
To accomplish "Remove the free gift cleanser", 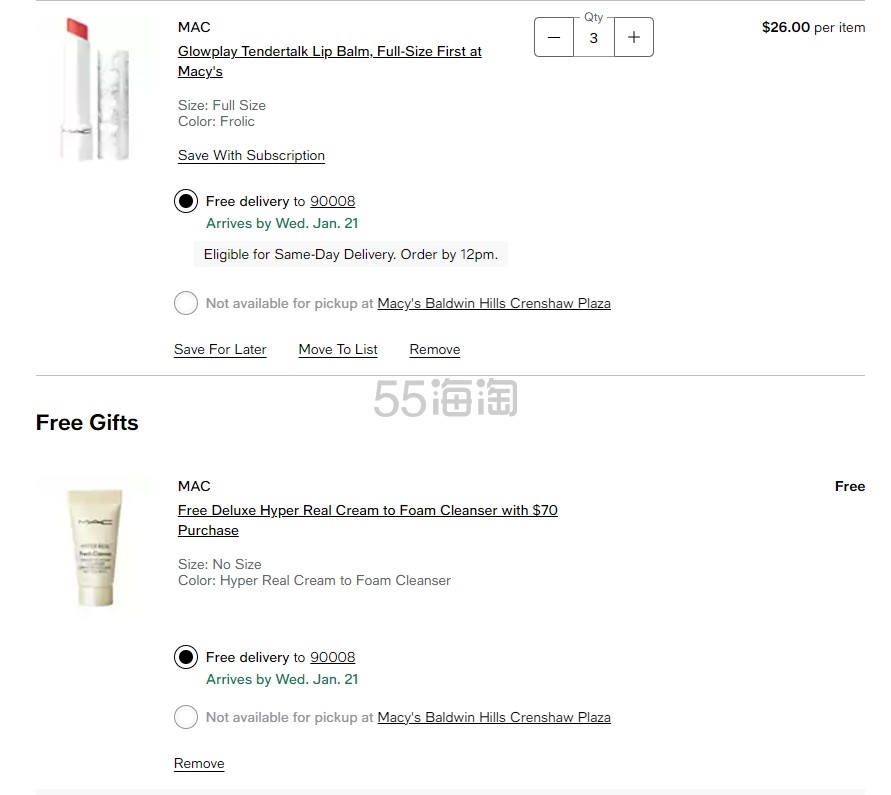I will pyautogui.click(x=199, y=764).
